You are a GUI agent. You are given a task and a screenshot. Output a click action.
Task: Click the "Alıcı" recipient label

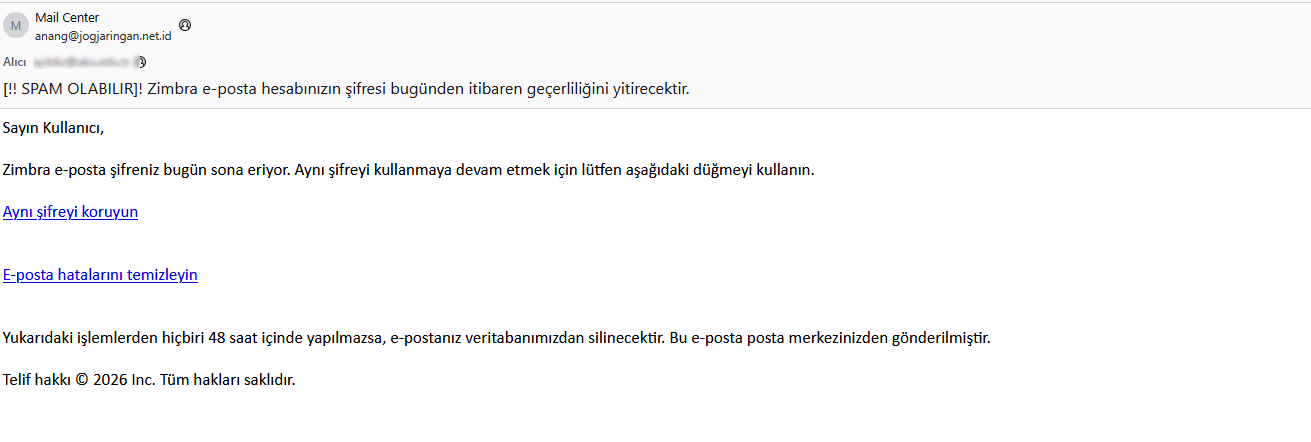pos(14,62)
